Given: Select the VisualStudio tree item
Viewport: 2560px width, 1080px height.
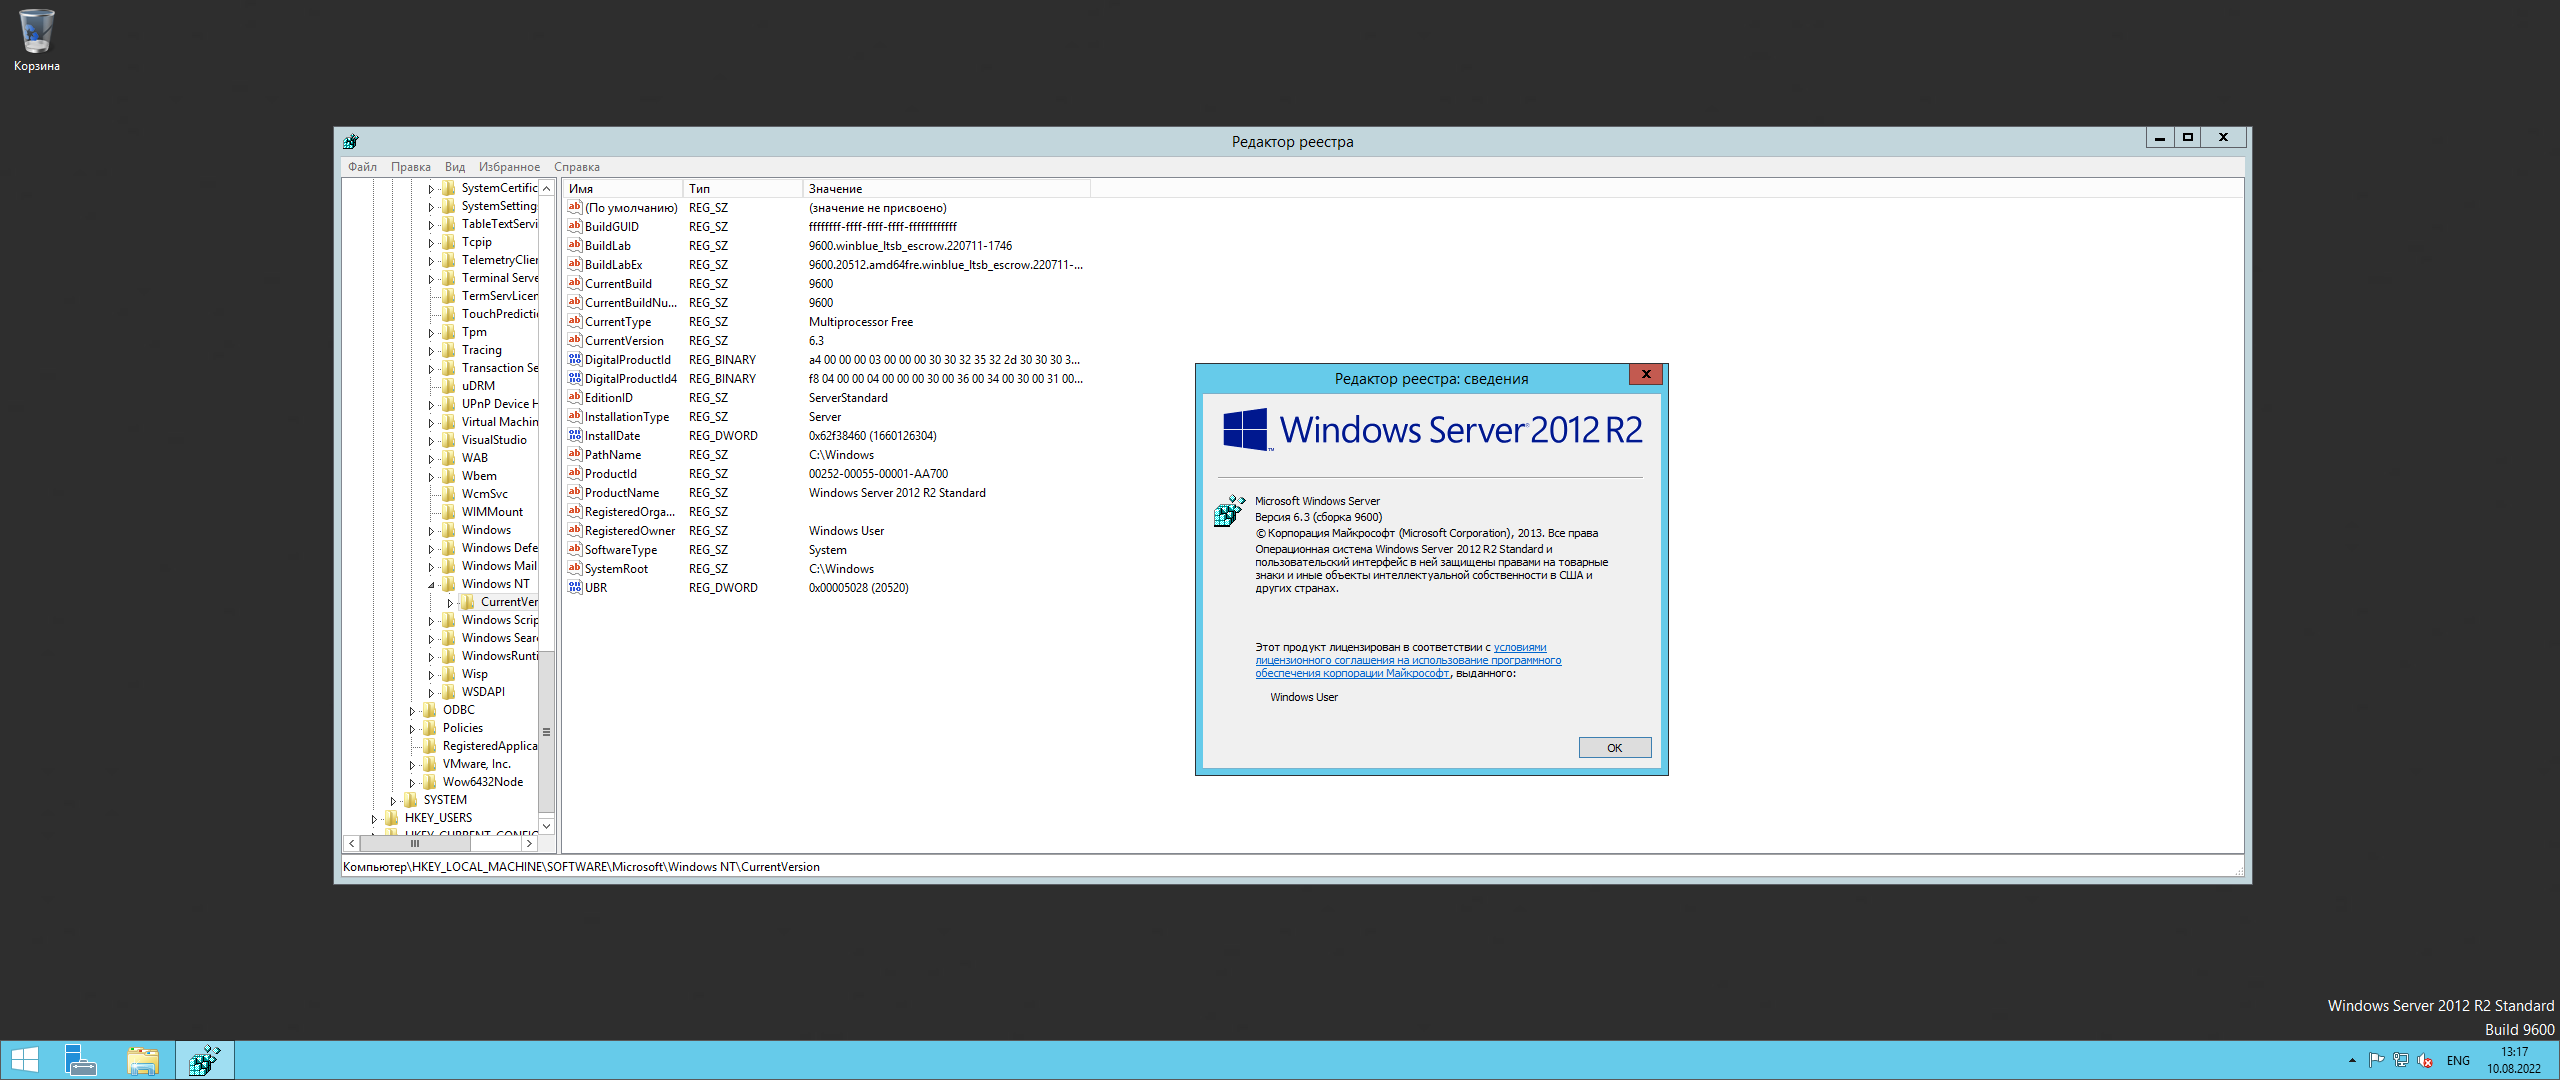Looking at the screenshot, I should (x=494, y=440).
